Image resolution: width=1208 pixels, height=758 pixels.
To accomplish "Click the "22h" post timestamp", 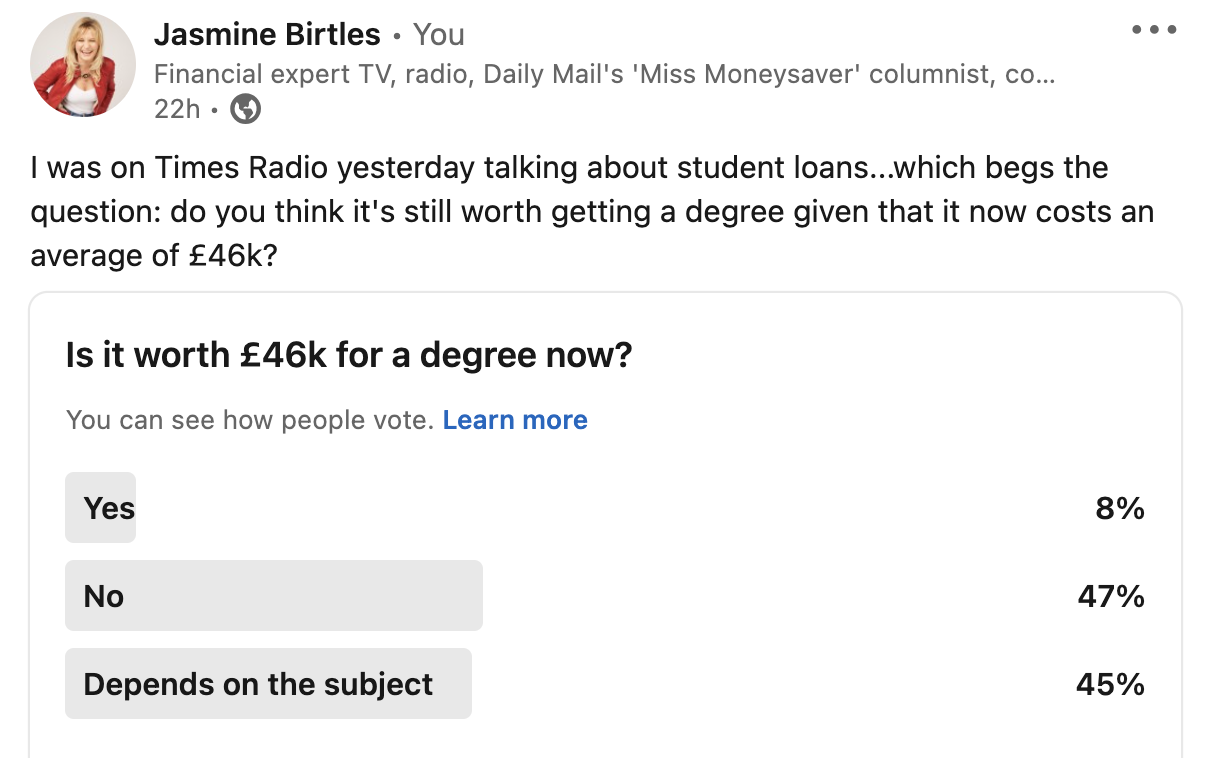I will pyautogui.click(x=177, y=108).
